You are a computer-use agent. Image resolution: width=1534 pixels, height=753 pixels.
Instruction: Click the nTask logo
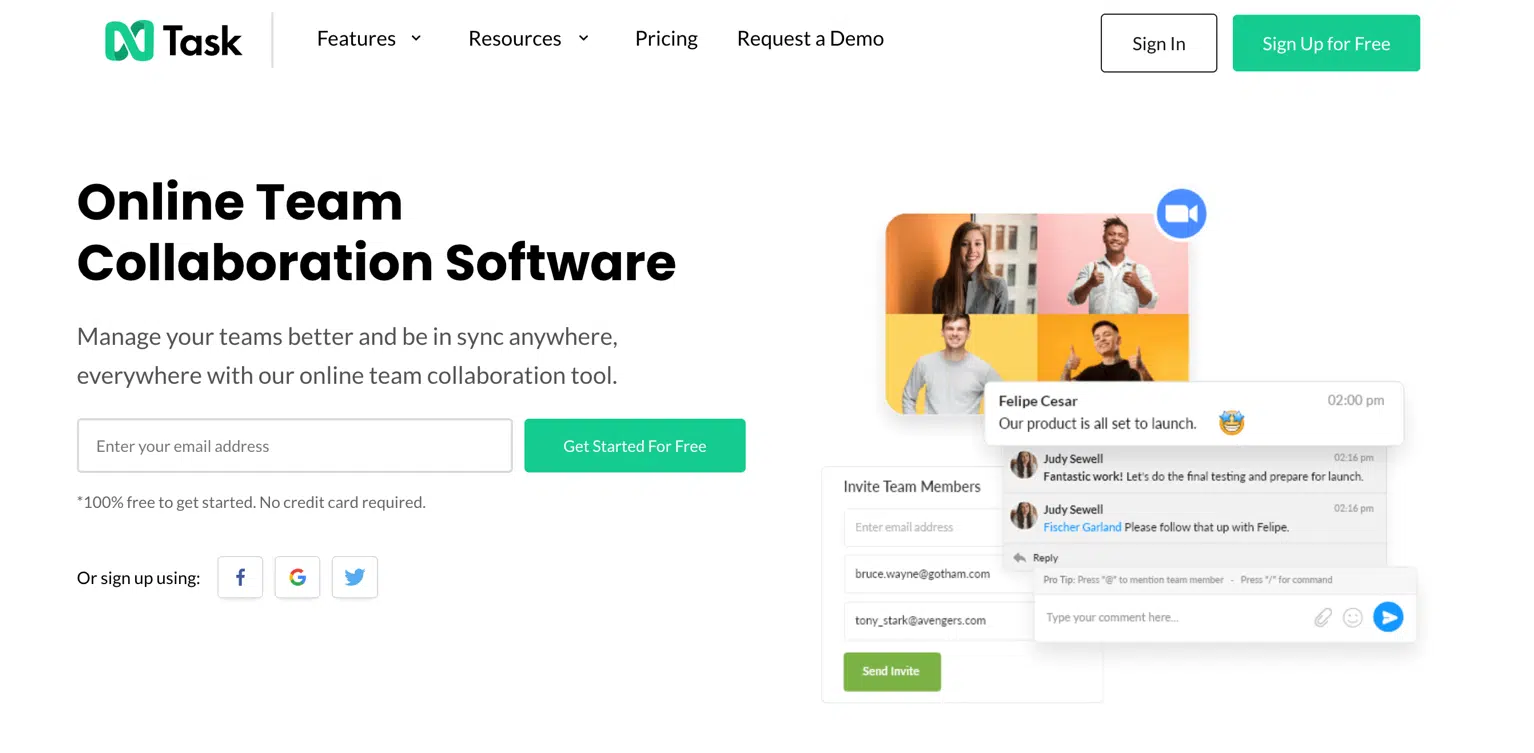173,41
